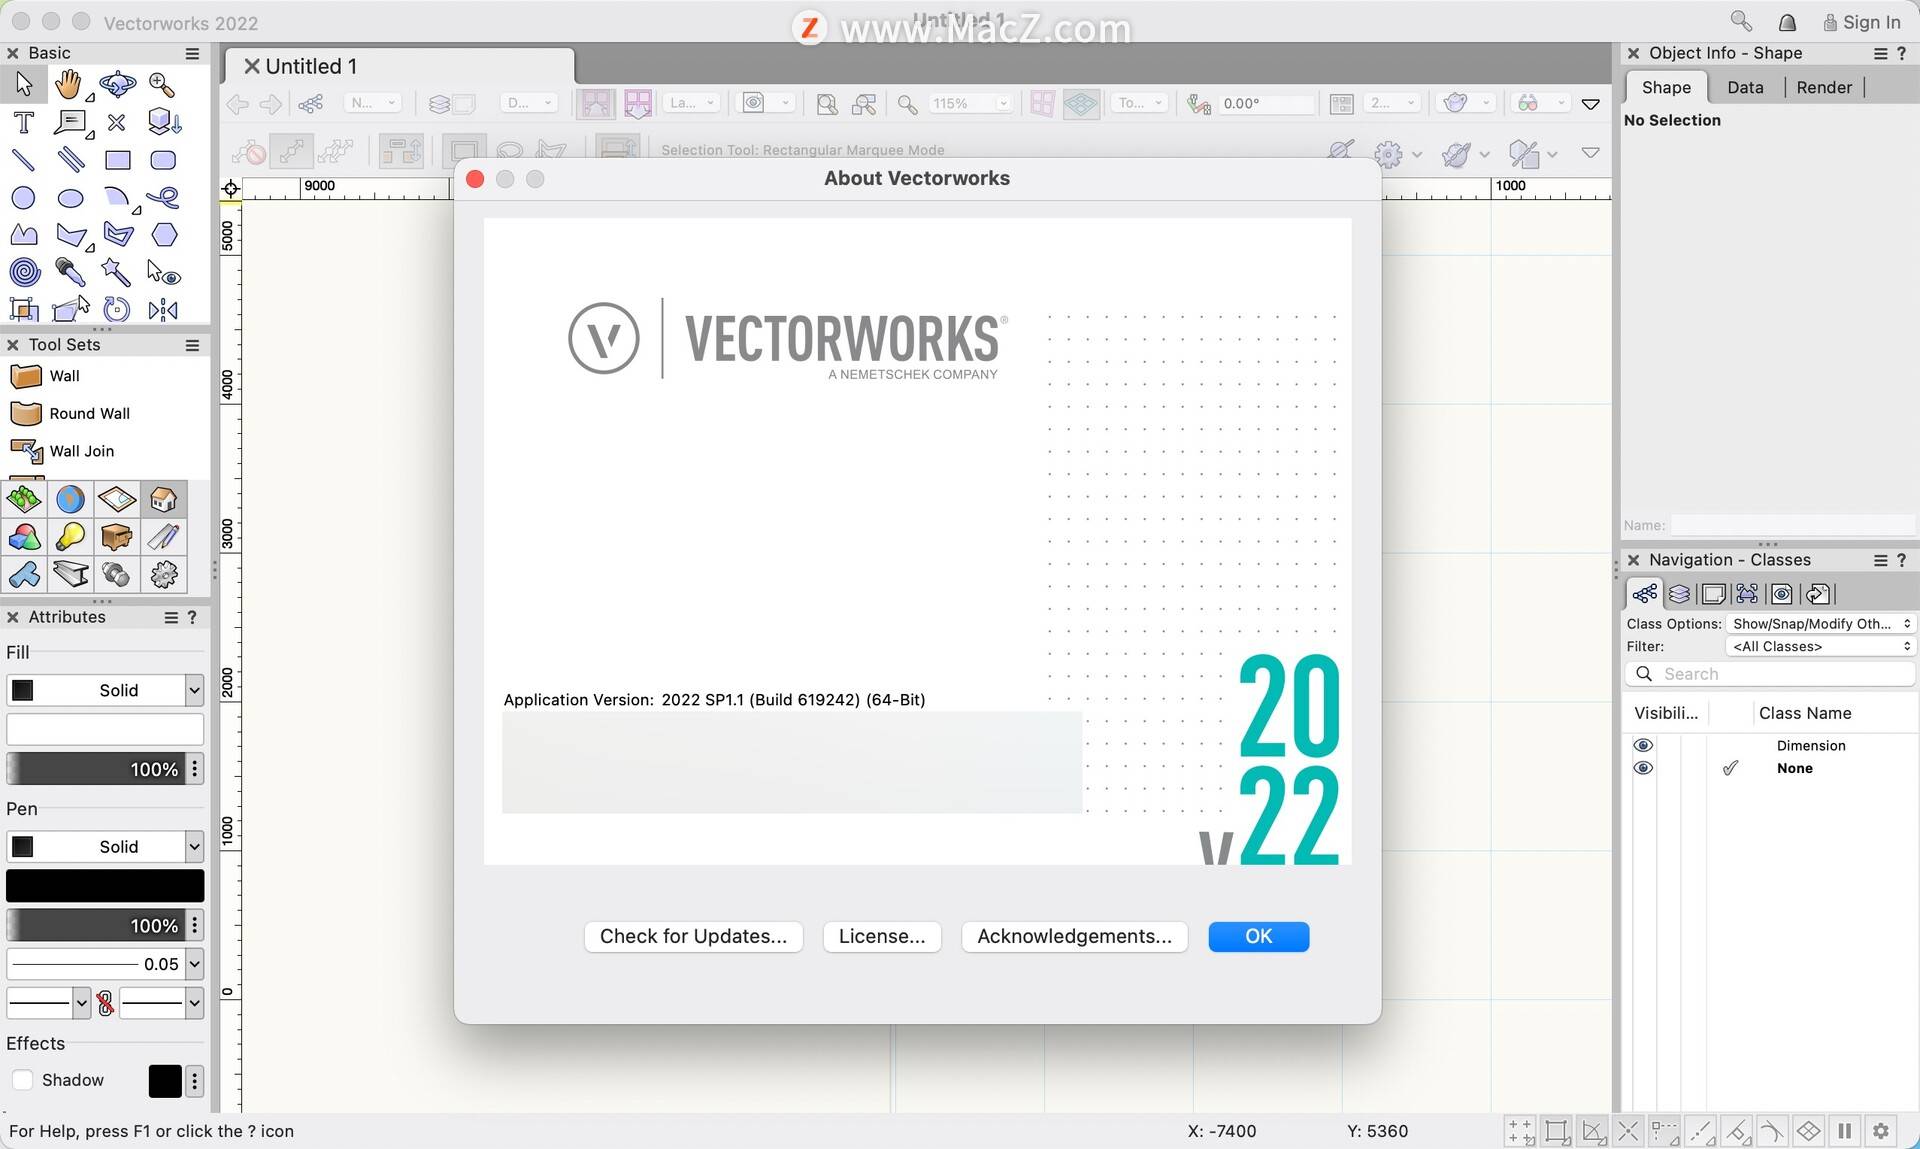Switch to the Data tab
This screenshot has width=1920, height=1149.
point(1745,86)
